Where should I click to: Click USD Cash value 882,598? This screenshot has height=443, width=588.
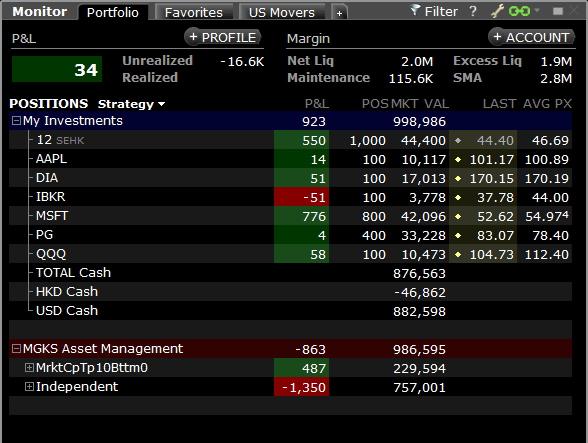419,312
